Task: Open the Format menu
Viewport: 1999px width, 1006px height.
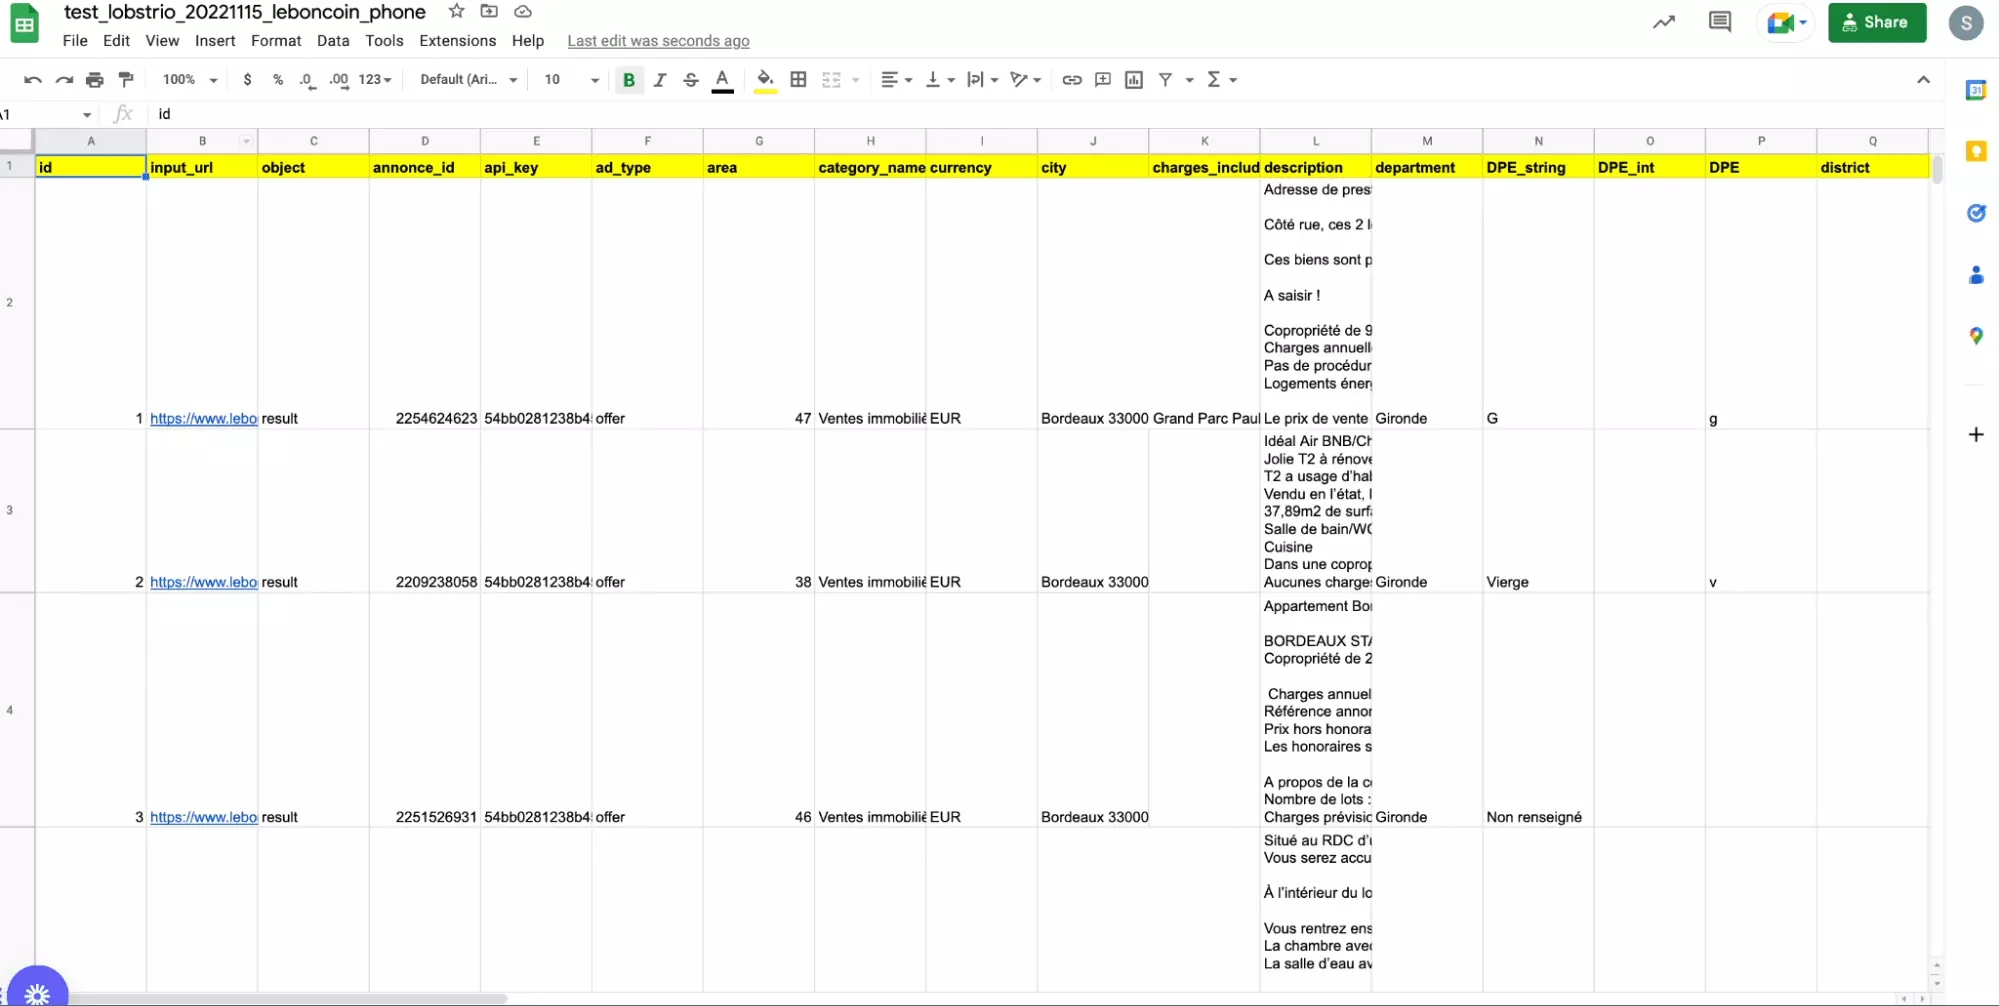Action: 276,41
